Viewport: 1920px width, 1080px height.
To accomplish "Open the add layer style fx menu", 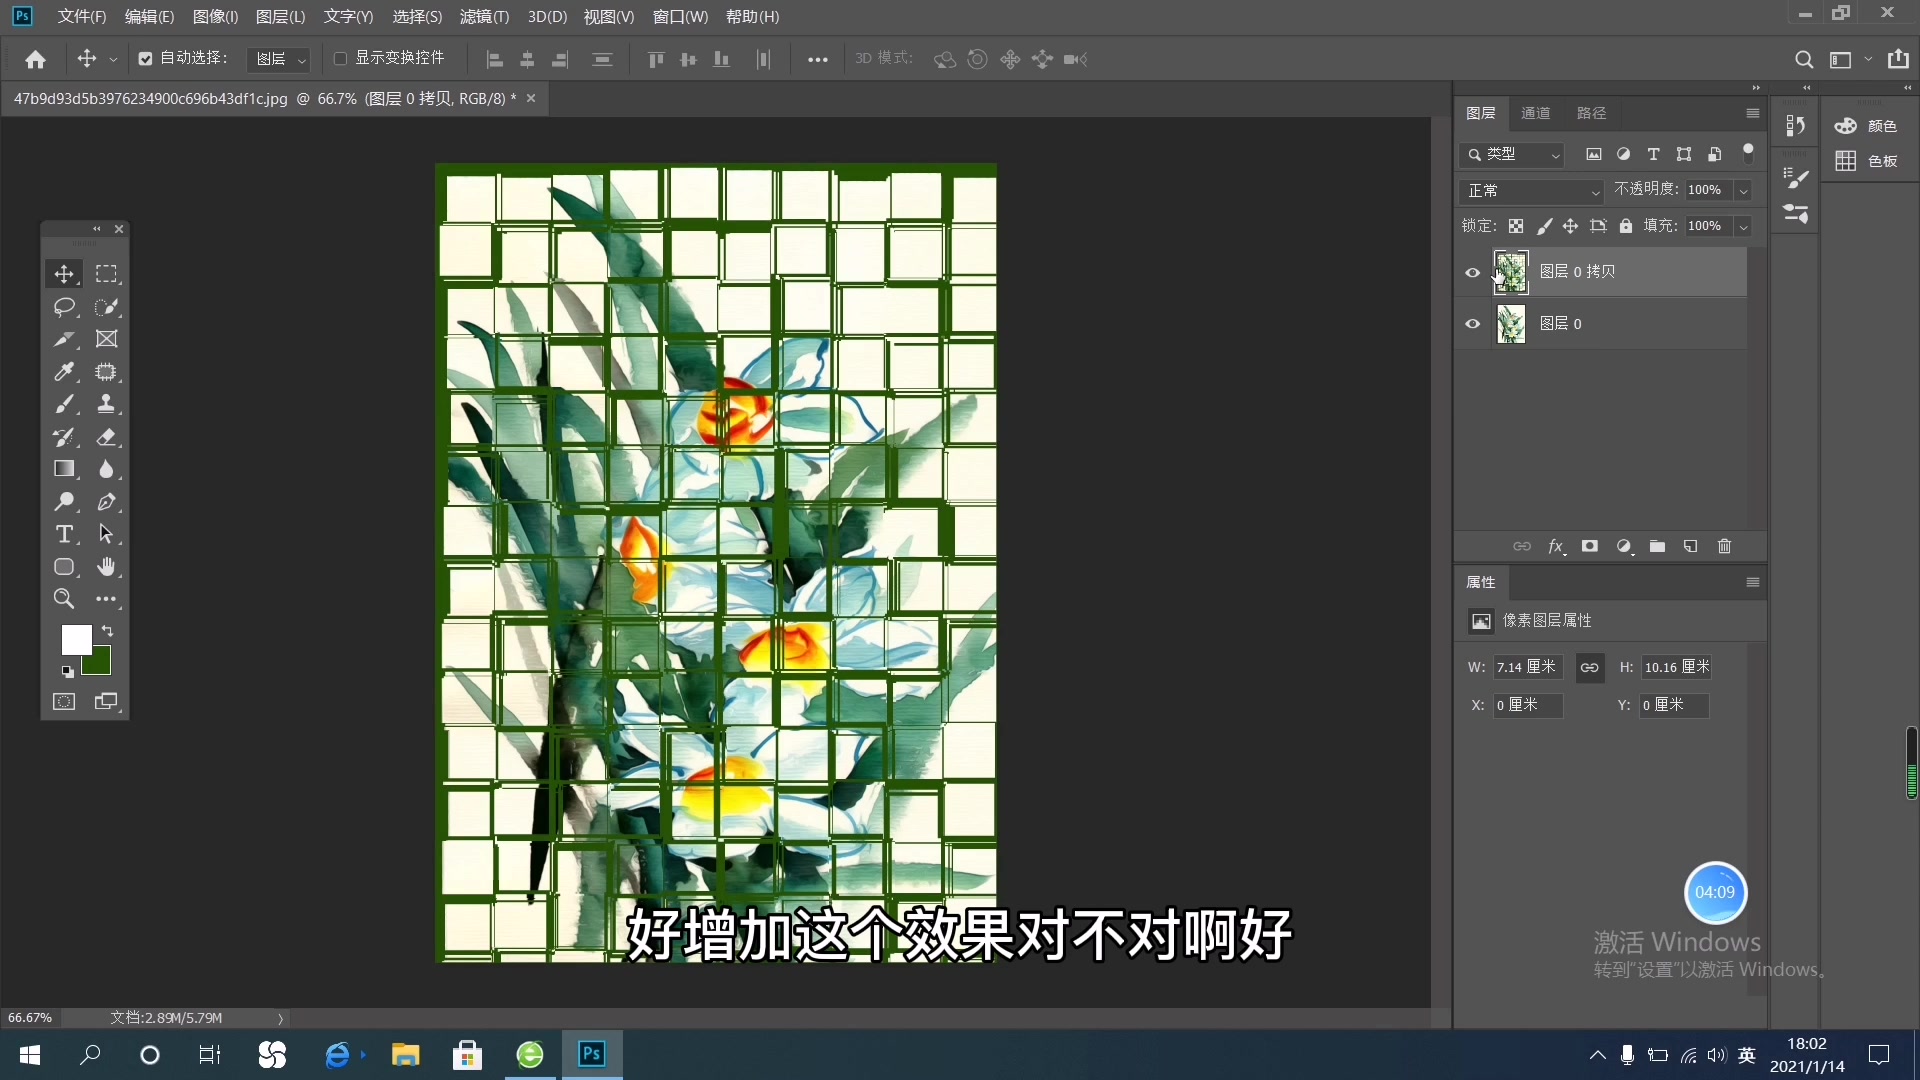I will [x=1557, y=546].
